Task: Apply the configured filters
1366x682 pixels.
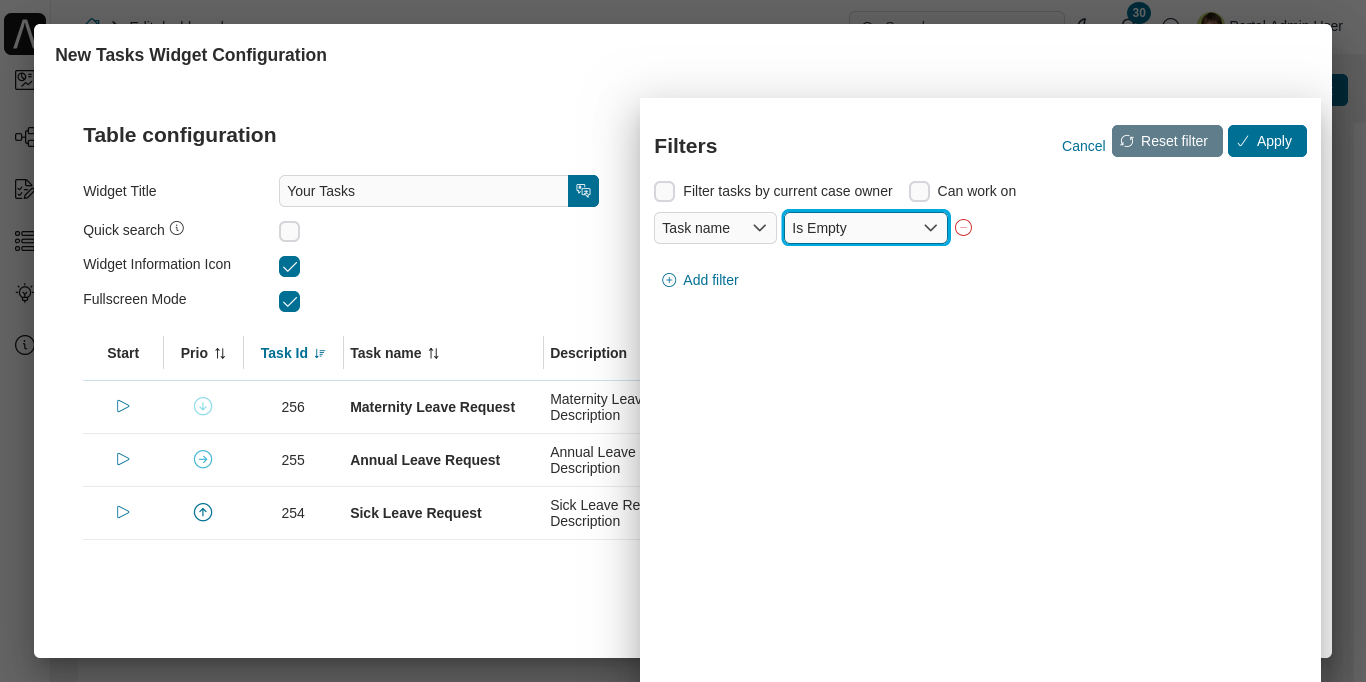Action: click(x=1267, y=141)
